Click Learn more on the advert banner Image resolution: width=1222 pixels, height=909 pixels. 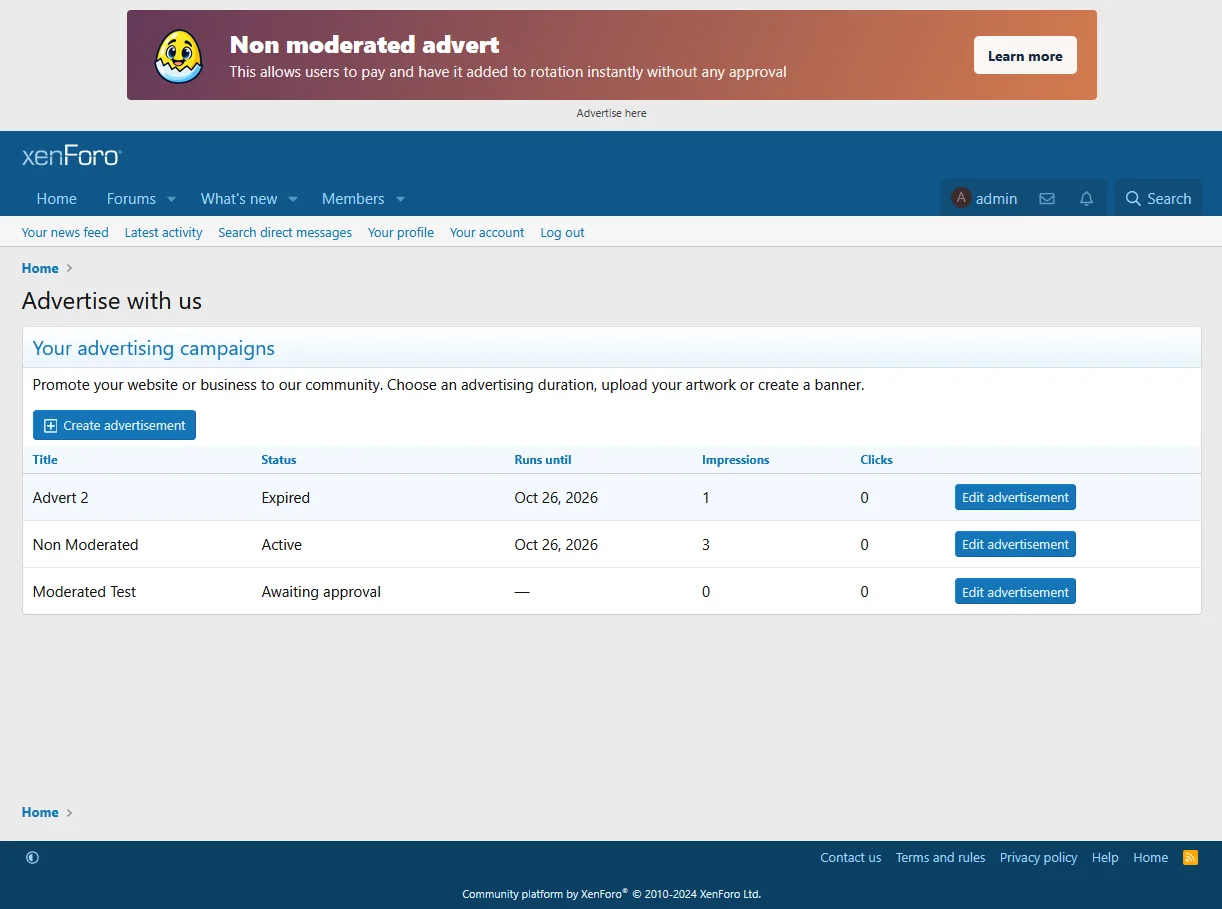click(x=1025, y=56)
